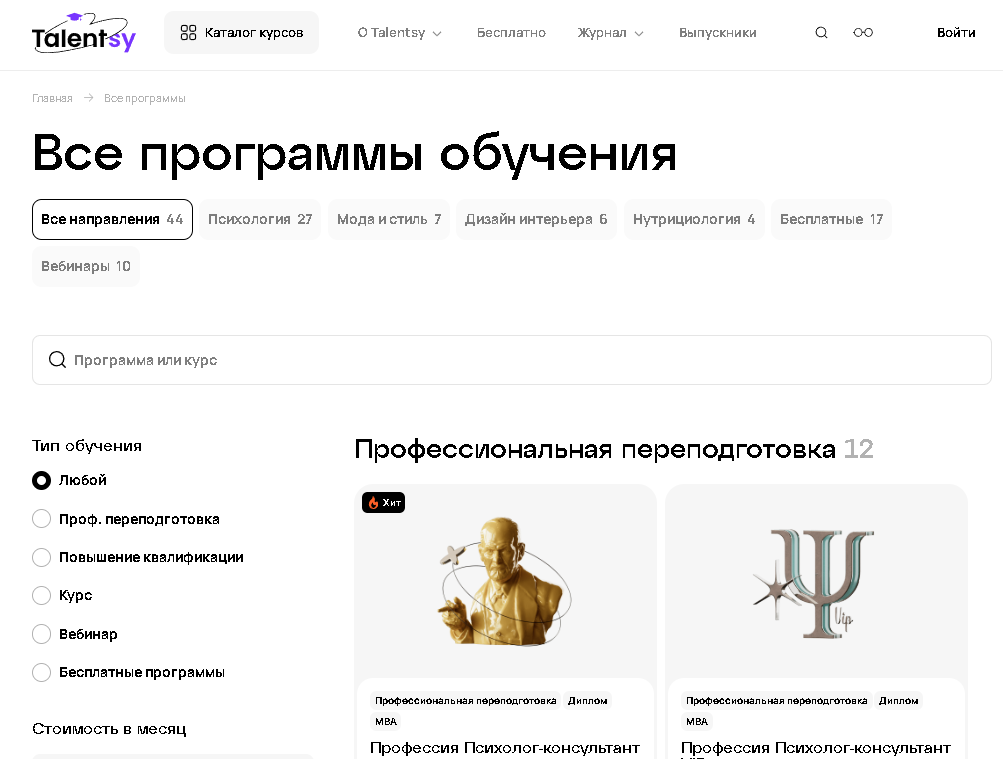Click the Профессиональная переподготовка tag on the Хит card
This screenshot has height=759, width=1003.
point(466,701)
